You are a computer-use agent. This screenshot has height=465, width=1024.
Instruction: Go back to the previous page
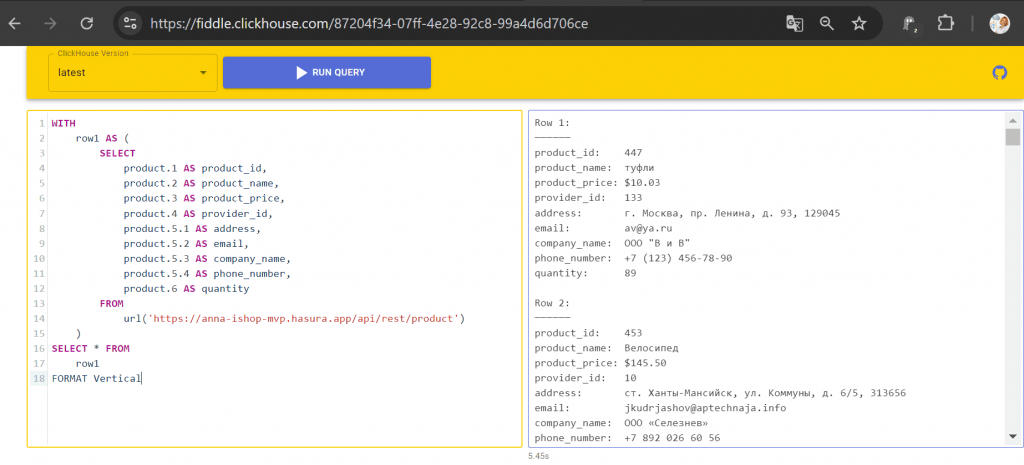(15, 23)
